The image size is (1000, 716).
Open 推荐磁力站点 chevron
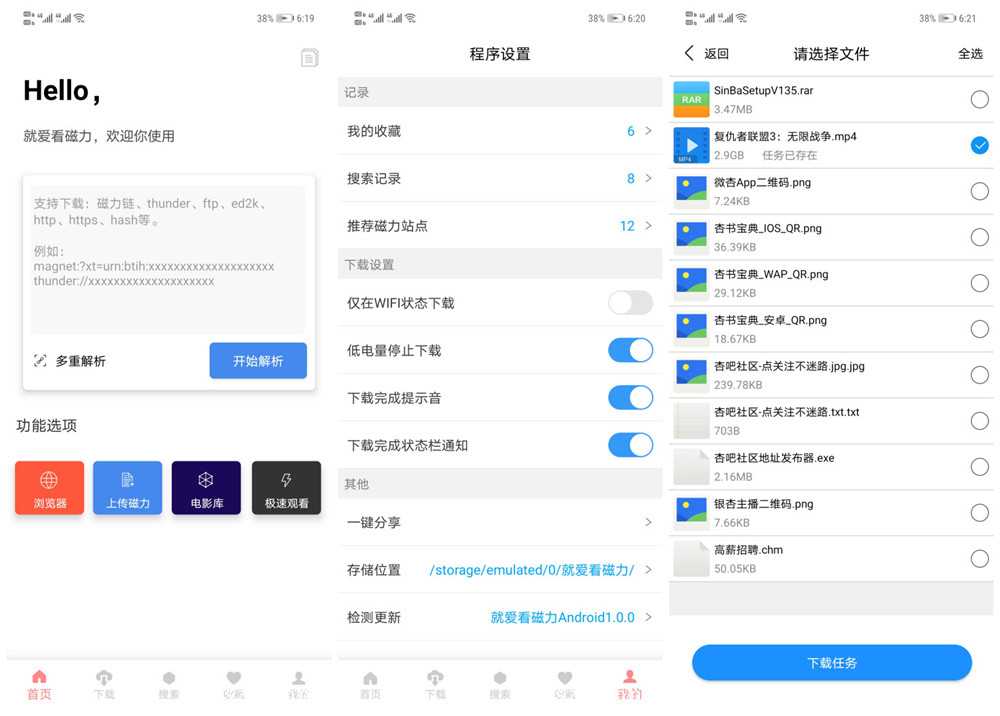(x=648, y=226)
